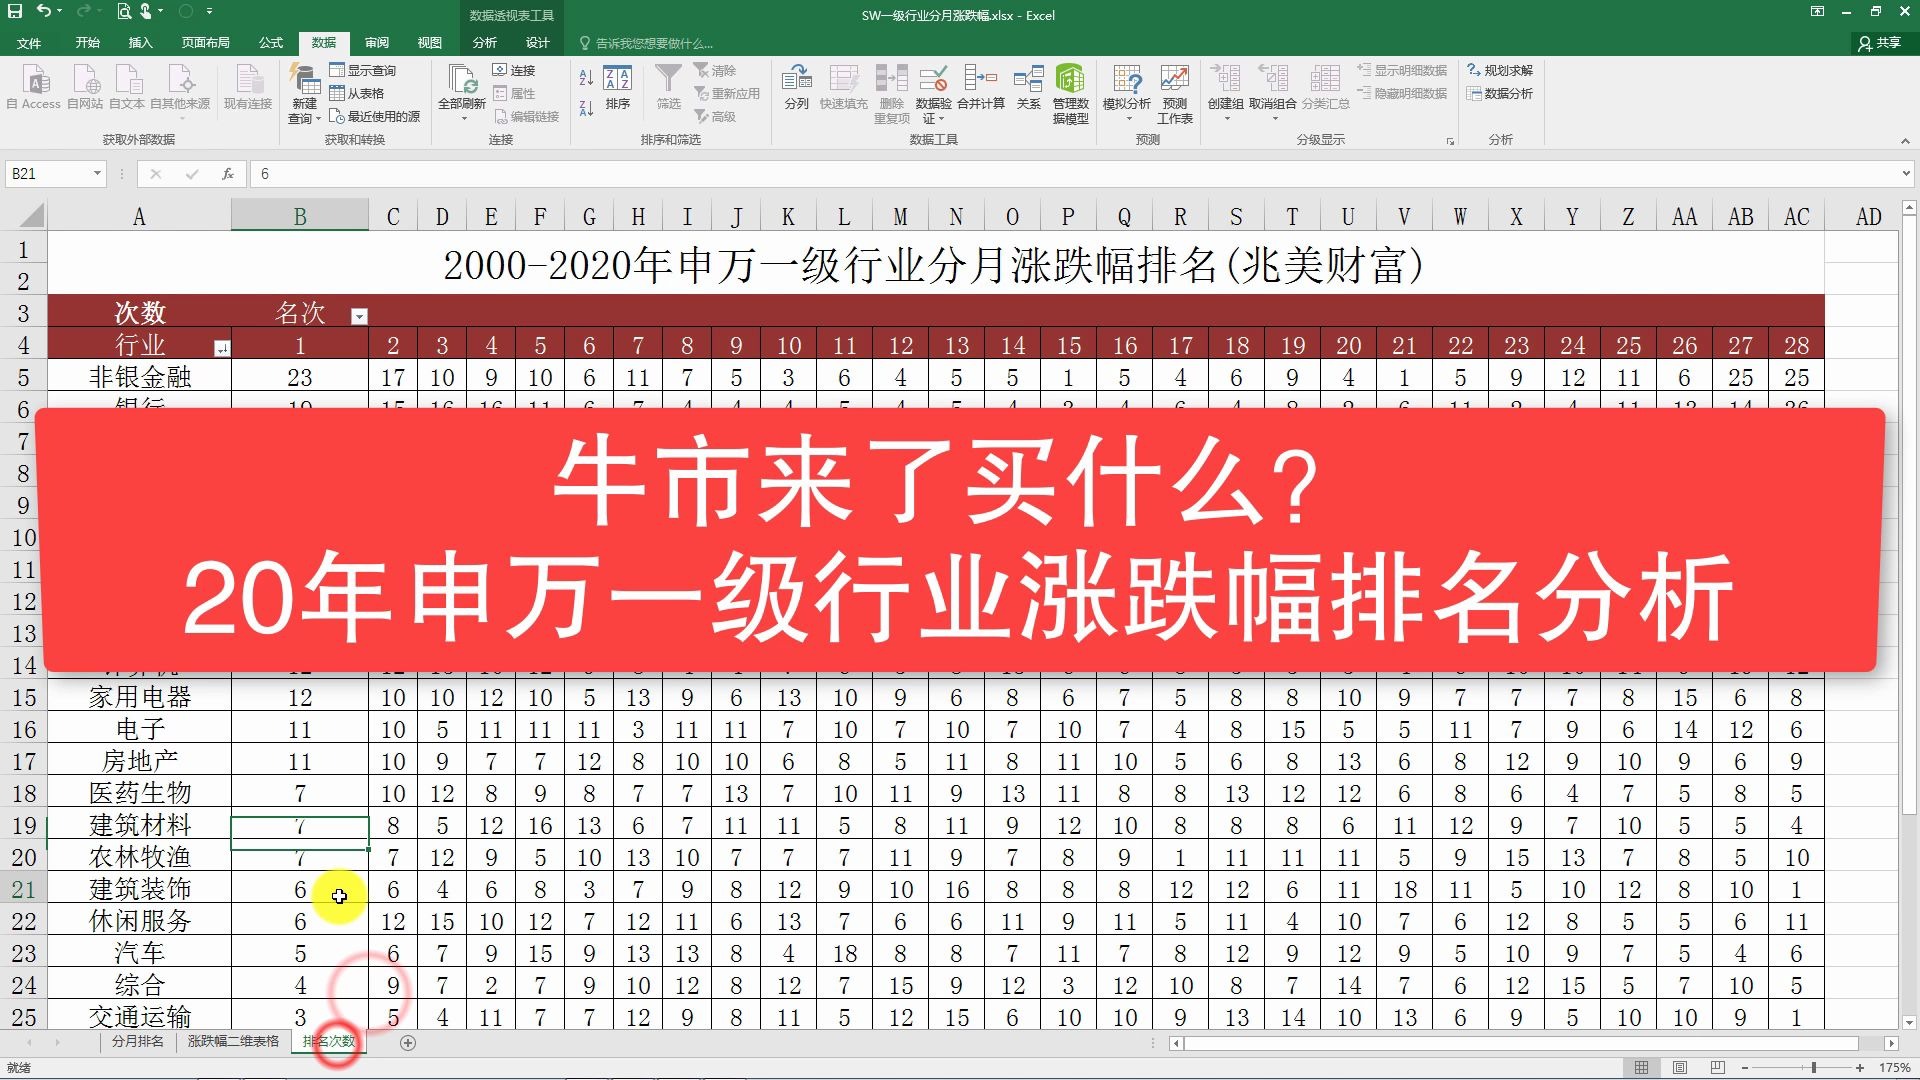
Task: Open the 文件 File menu
Action: (29, 43)
